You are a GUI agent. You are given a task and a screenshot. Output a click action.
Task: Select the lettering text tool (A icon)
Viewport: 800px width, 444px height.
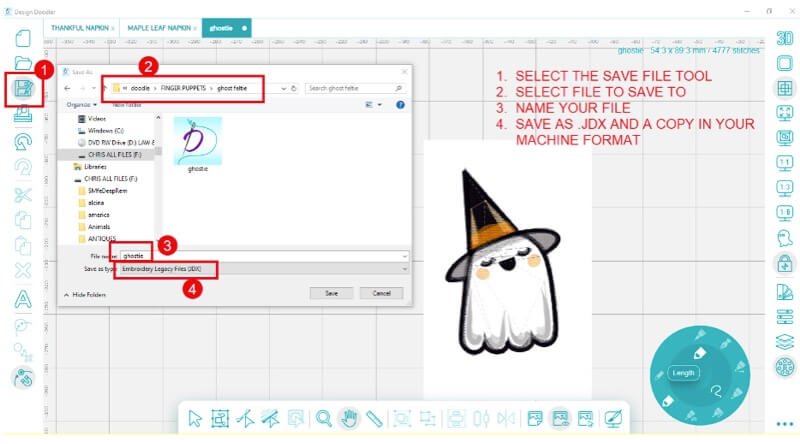coord(23,299)
